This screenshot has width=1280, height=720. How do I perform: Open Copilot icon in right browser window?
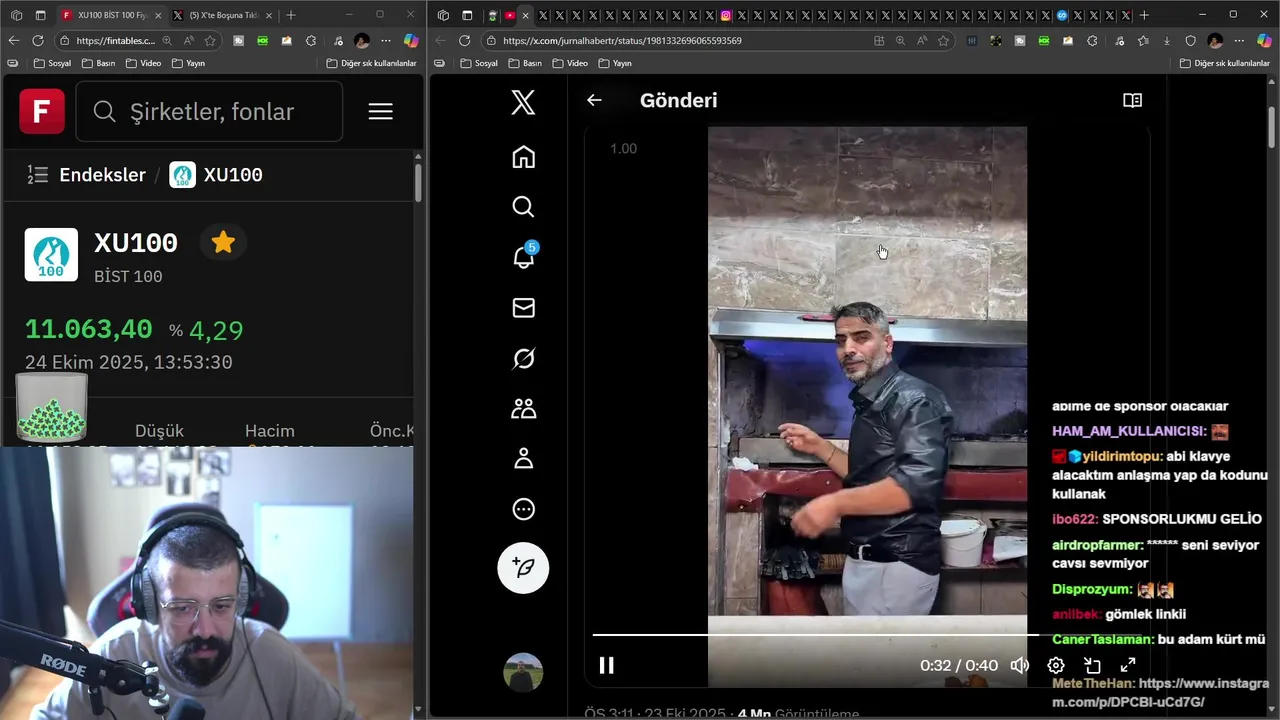[x=1264, y=41]
